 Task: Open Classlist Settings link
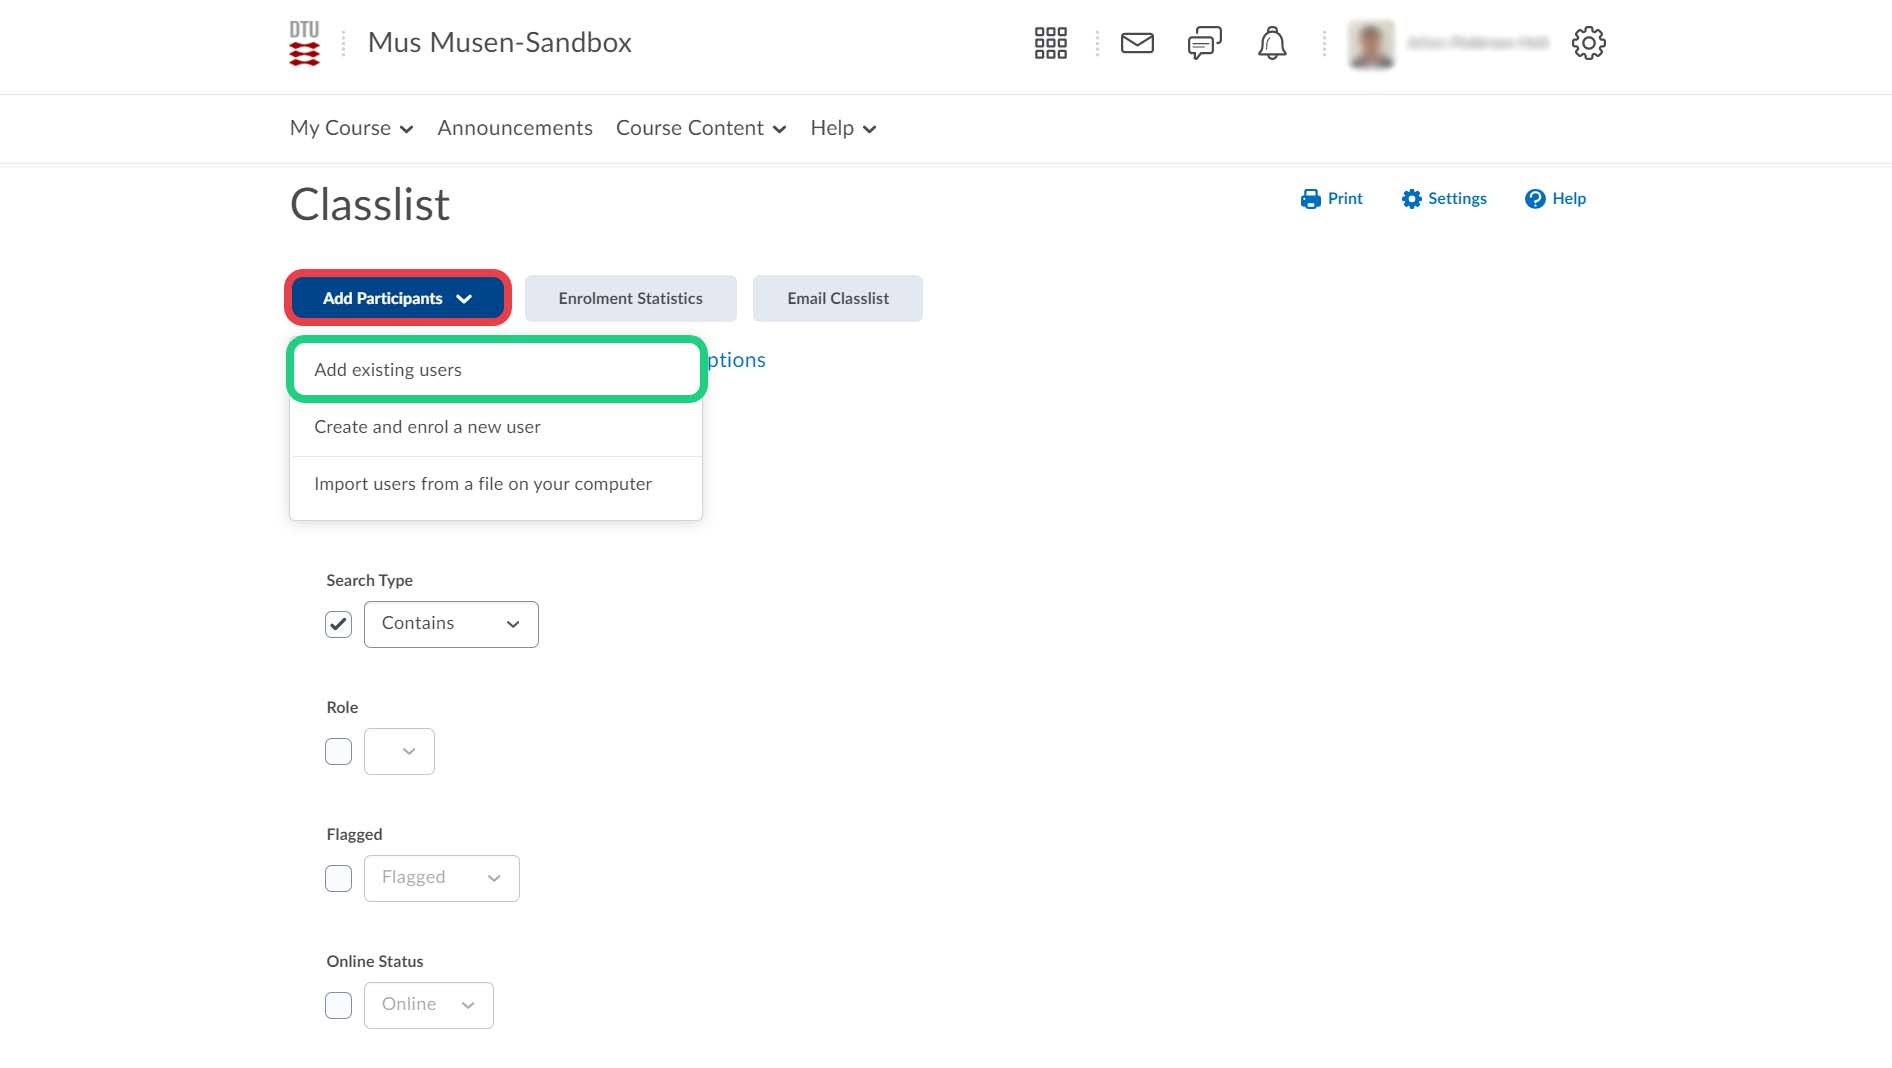point(1444,199)
